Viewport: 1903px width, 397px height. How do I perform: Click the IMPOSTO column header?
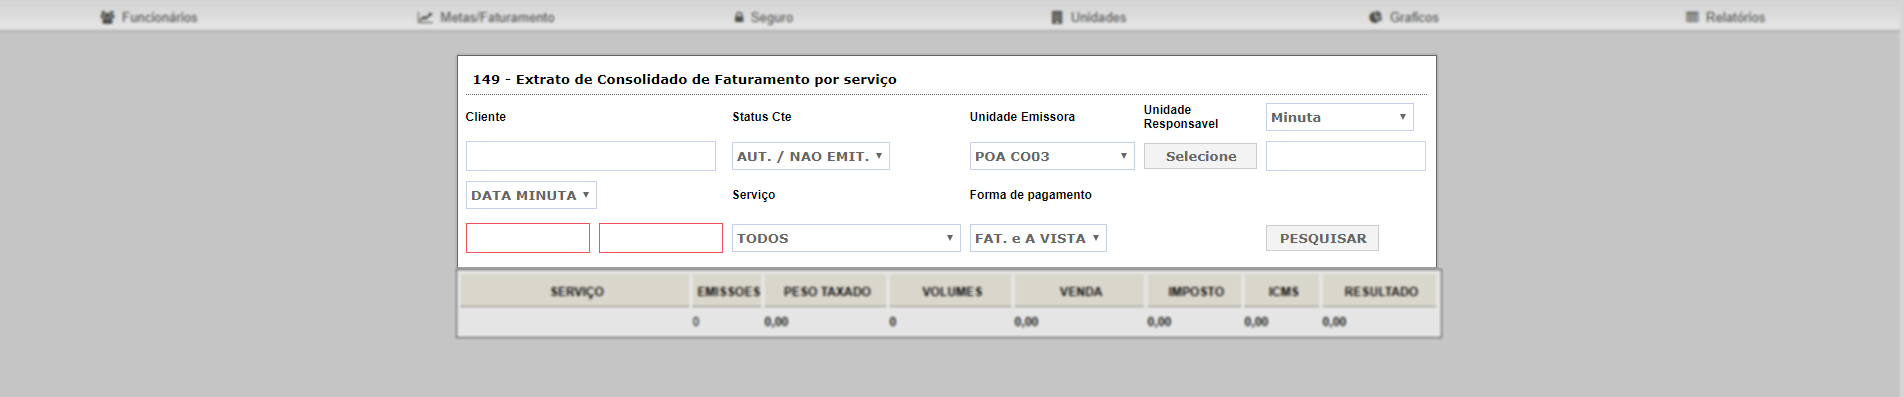[x=1196, y=291]
